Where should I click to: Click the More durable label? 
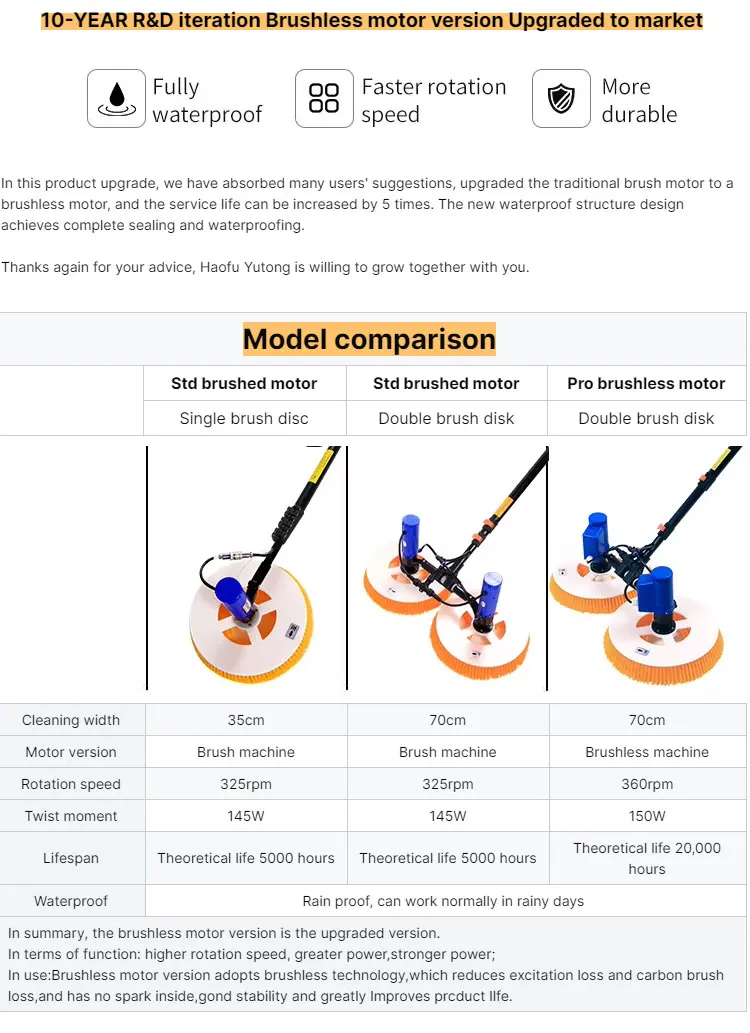[x=639, y=100]
